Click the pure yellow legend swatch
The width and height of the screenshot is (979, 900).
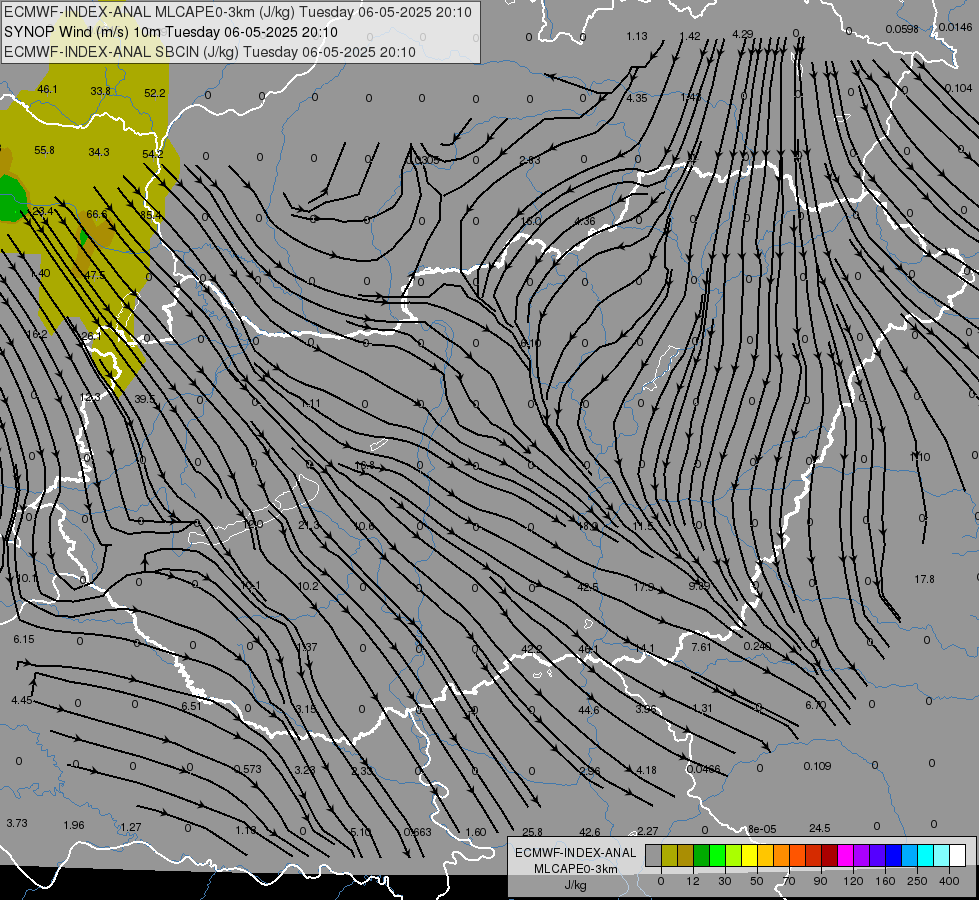pos(749,855)
